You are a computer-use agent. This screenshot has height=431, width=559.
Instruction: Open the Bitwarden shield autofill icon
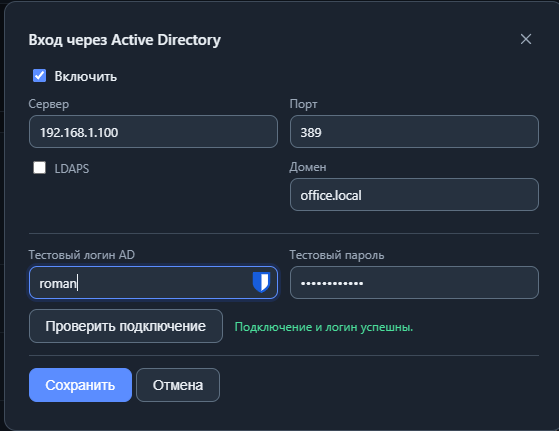click(261, 282)
